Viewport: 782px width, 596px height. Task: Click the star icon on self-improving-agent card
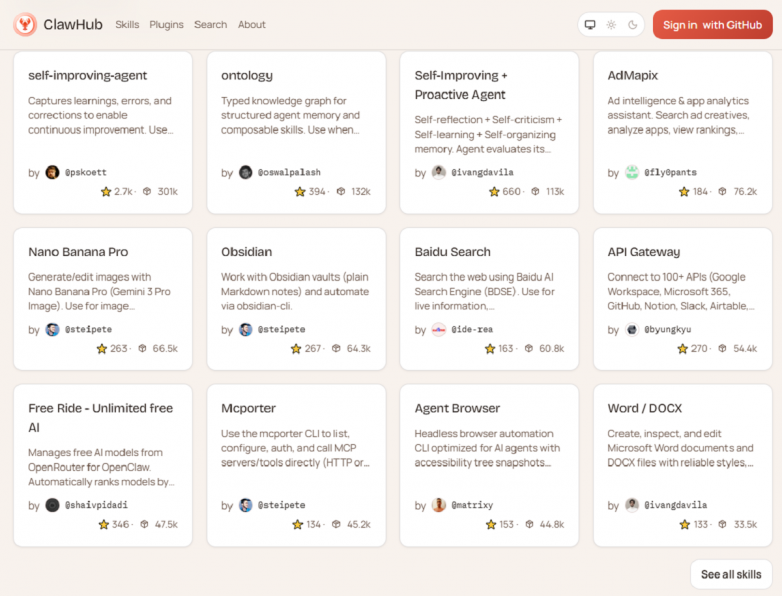coord(106,192)
